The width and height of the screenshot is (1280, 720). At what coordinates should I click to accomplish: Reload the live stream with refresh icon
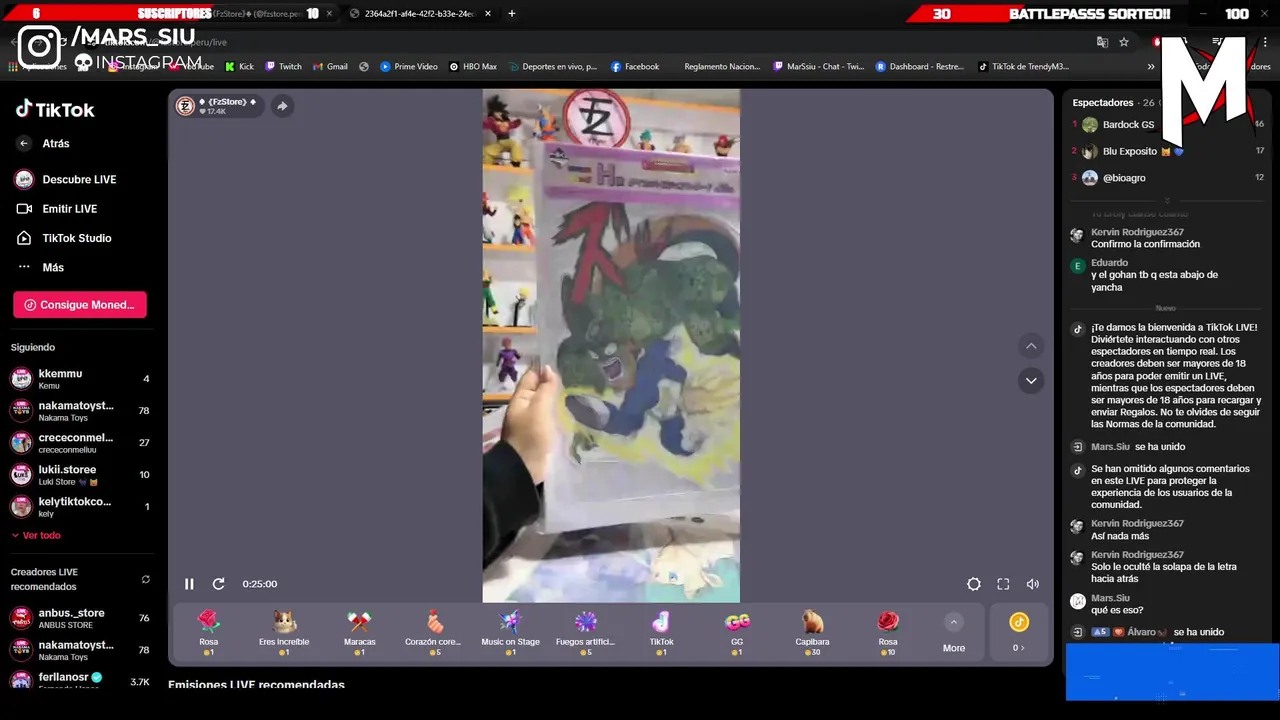coord(218,584)
